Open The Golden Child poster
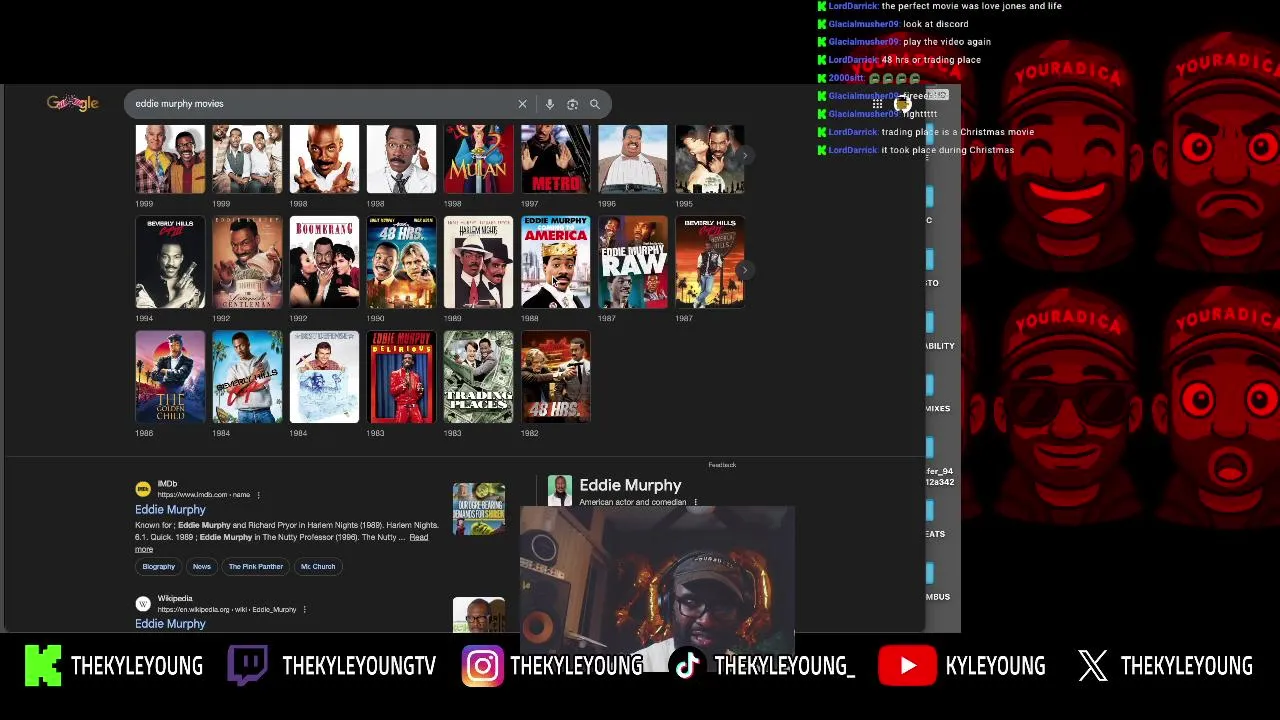This screenshot has width=1280, height=720. coord(170,377)
